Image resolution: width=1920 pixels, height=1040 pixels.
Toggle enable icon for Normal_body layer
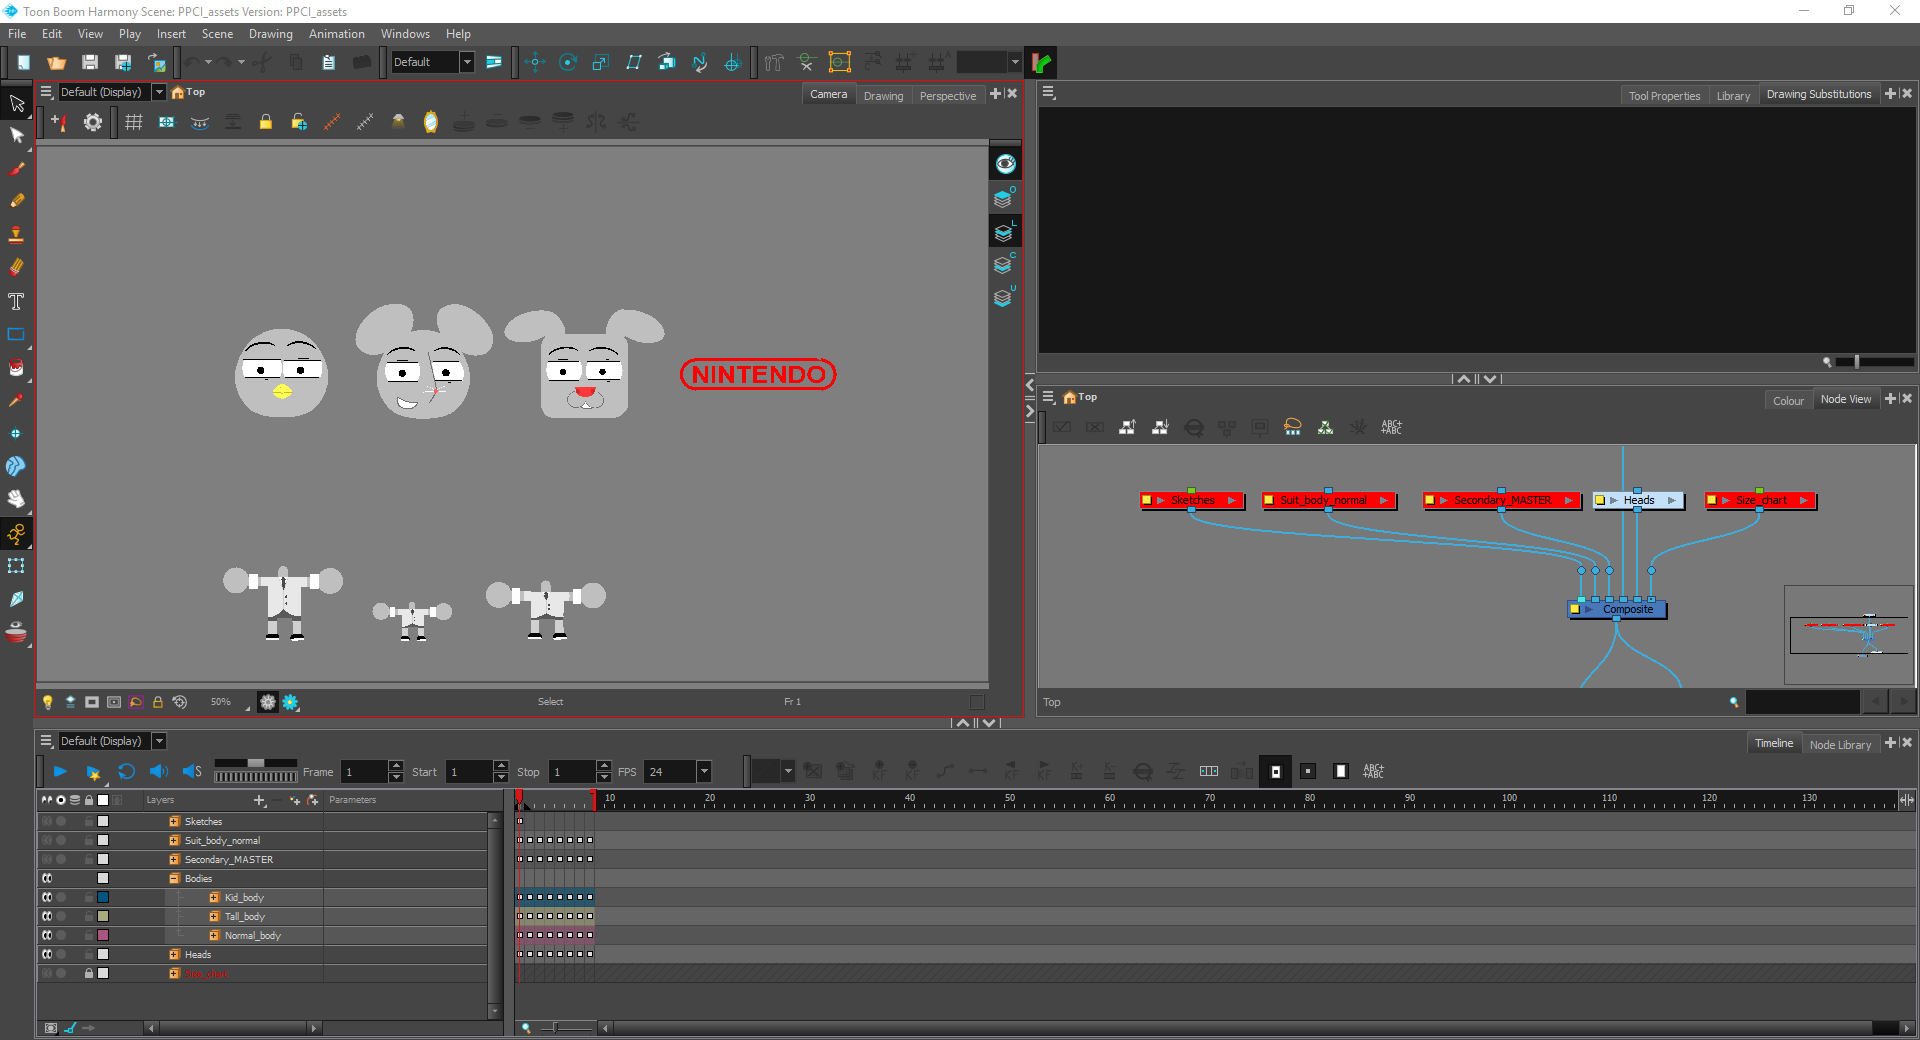click(47, 935)
